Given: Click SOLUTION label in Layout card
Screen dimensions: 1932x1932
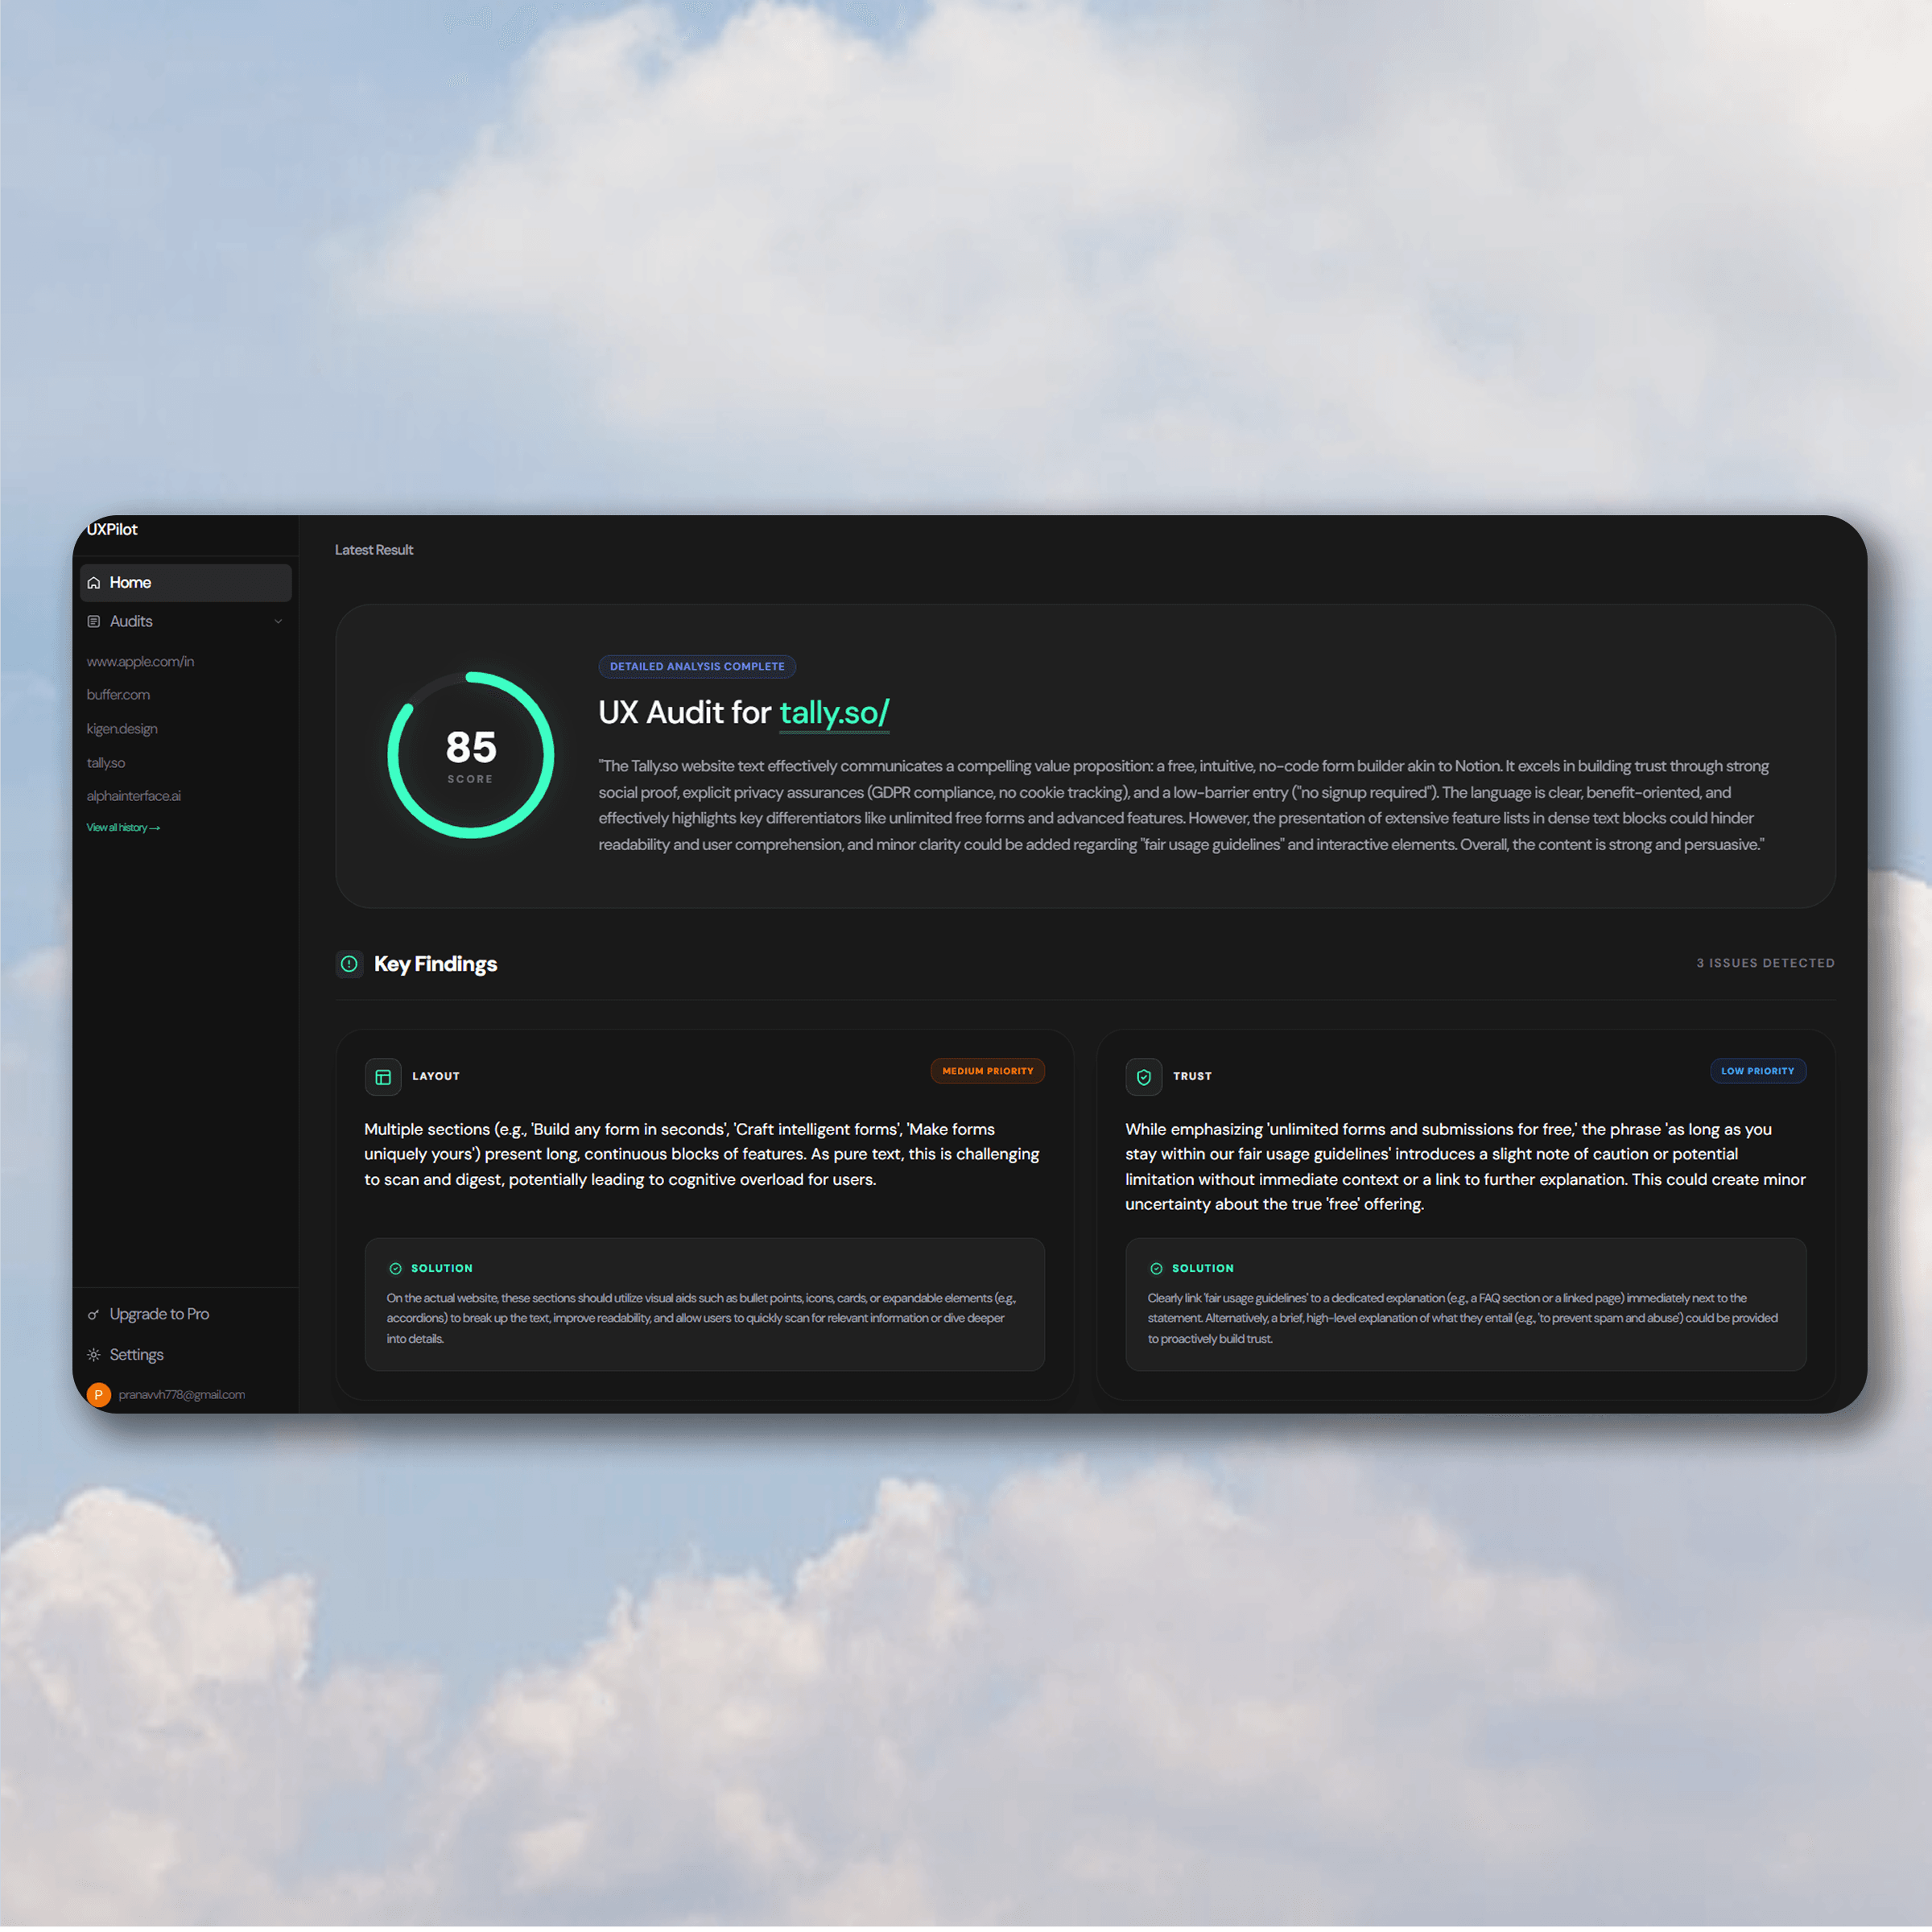Looking at the screenshot, I should click(x=442, y=1269).
